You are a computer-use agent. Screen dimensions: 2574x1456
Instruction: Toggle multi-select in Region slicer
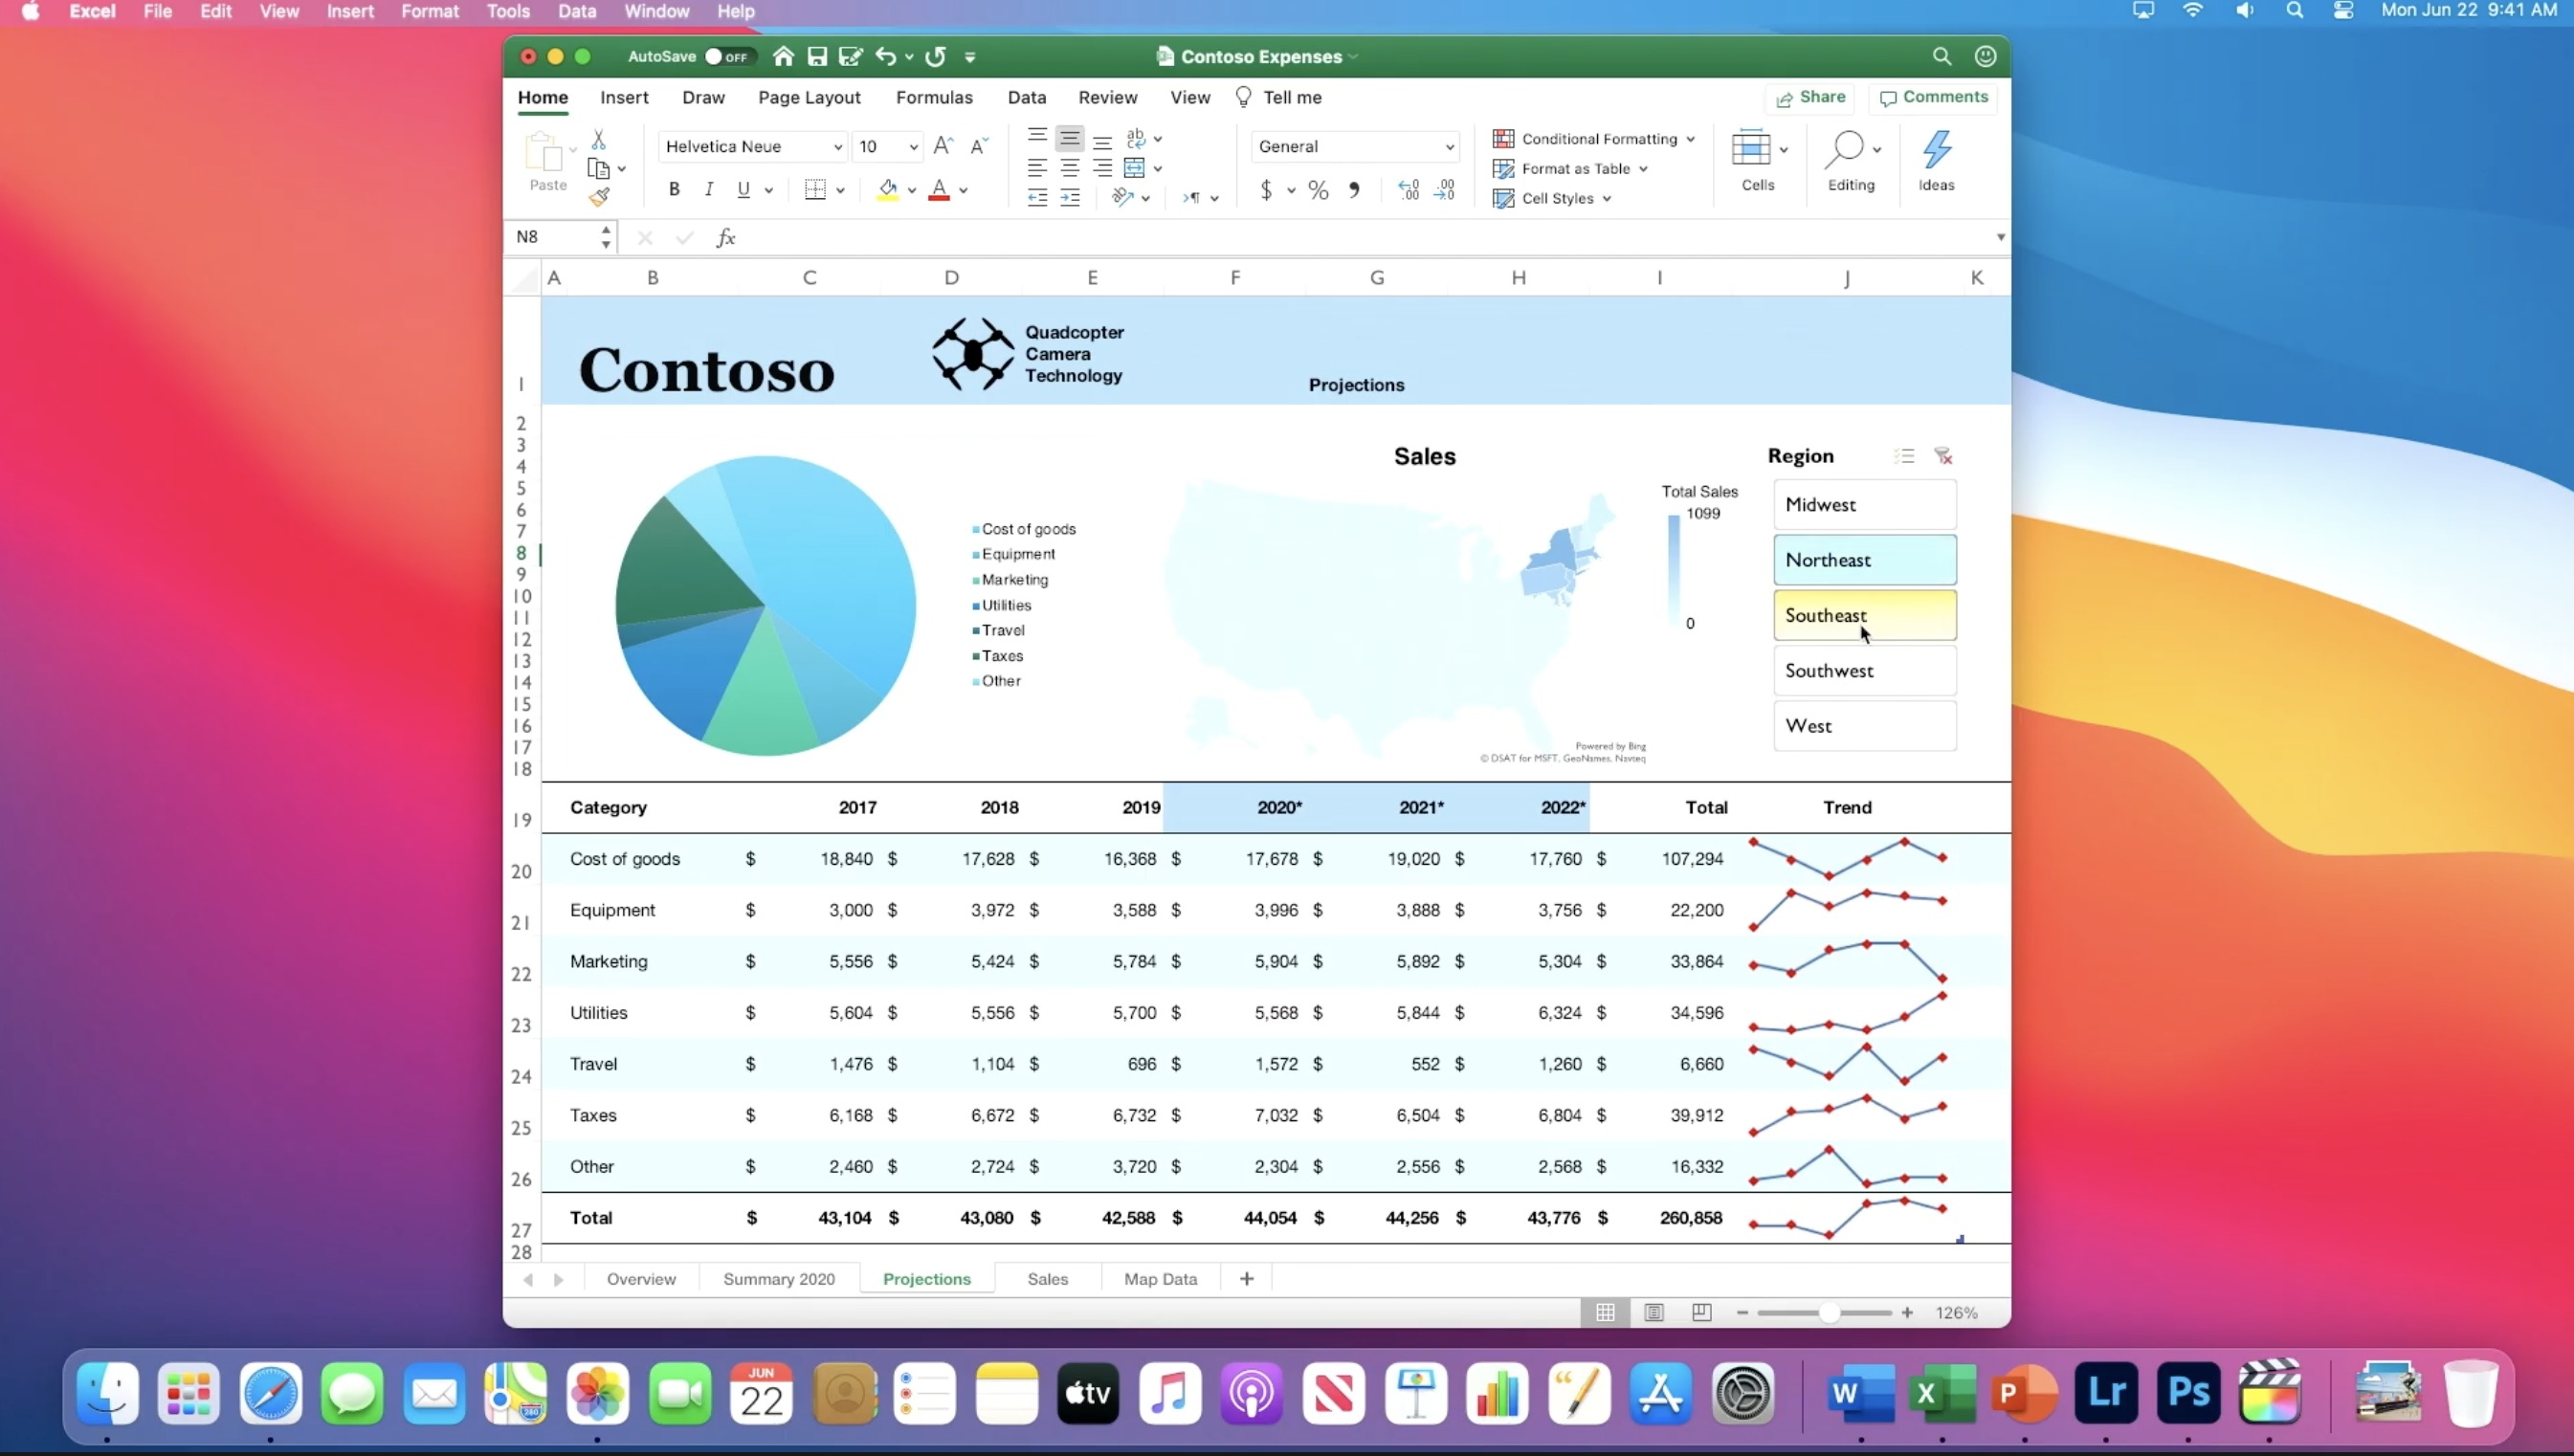tap(1904, 456)
